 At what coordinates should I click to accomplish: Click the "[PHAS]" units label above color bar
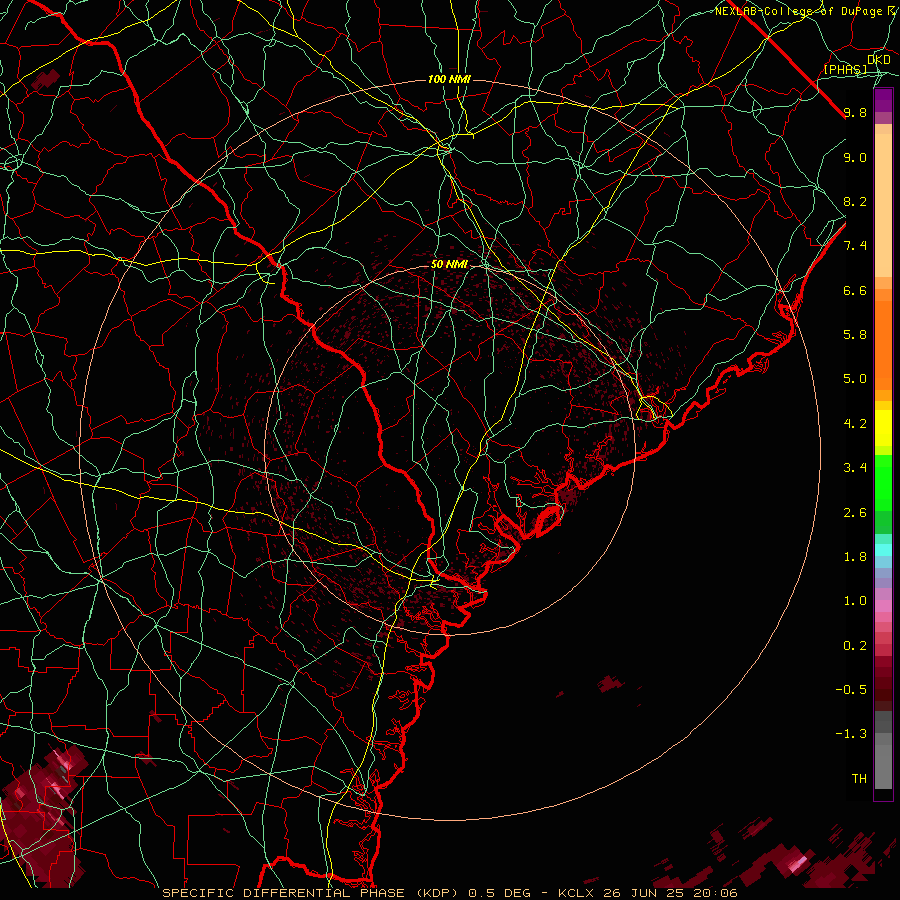pyautogui.click(x=845, y=69)
